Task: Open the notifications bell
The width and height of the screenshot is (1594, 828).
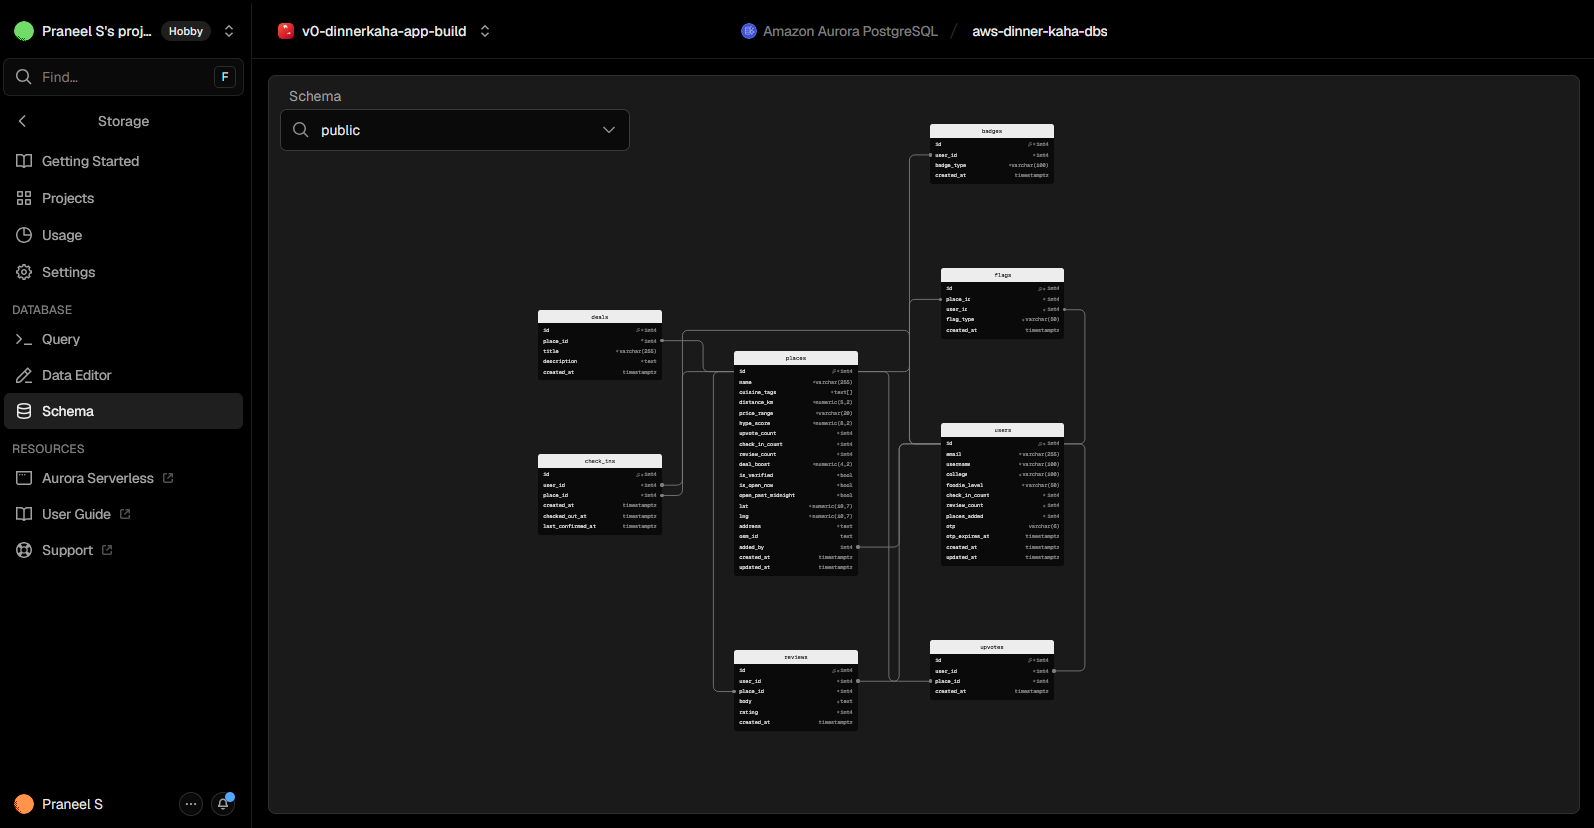Action: (x=223, y=804)
